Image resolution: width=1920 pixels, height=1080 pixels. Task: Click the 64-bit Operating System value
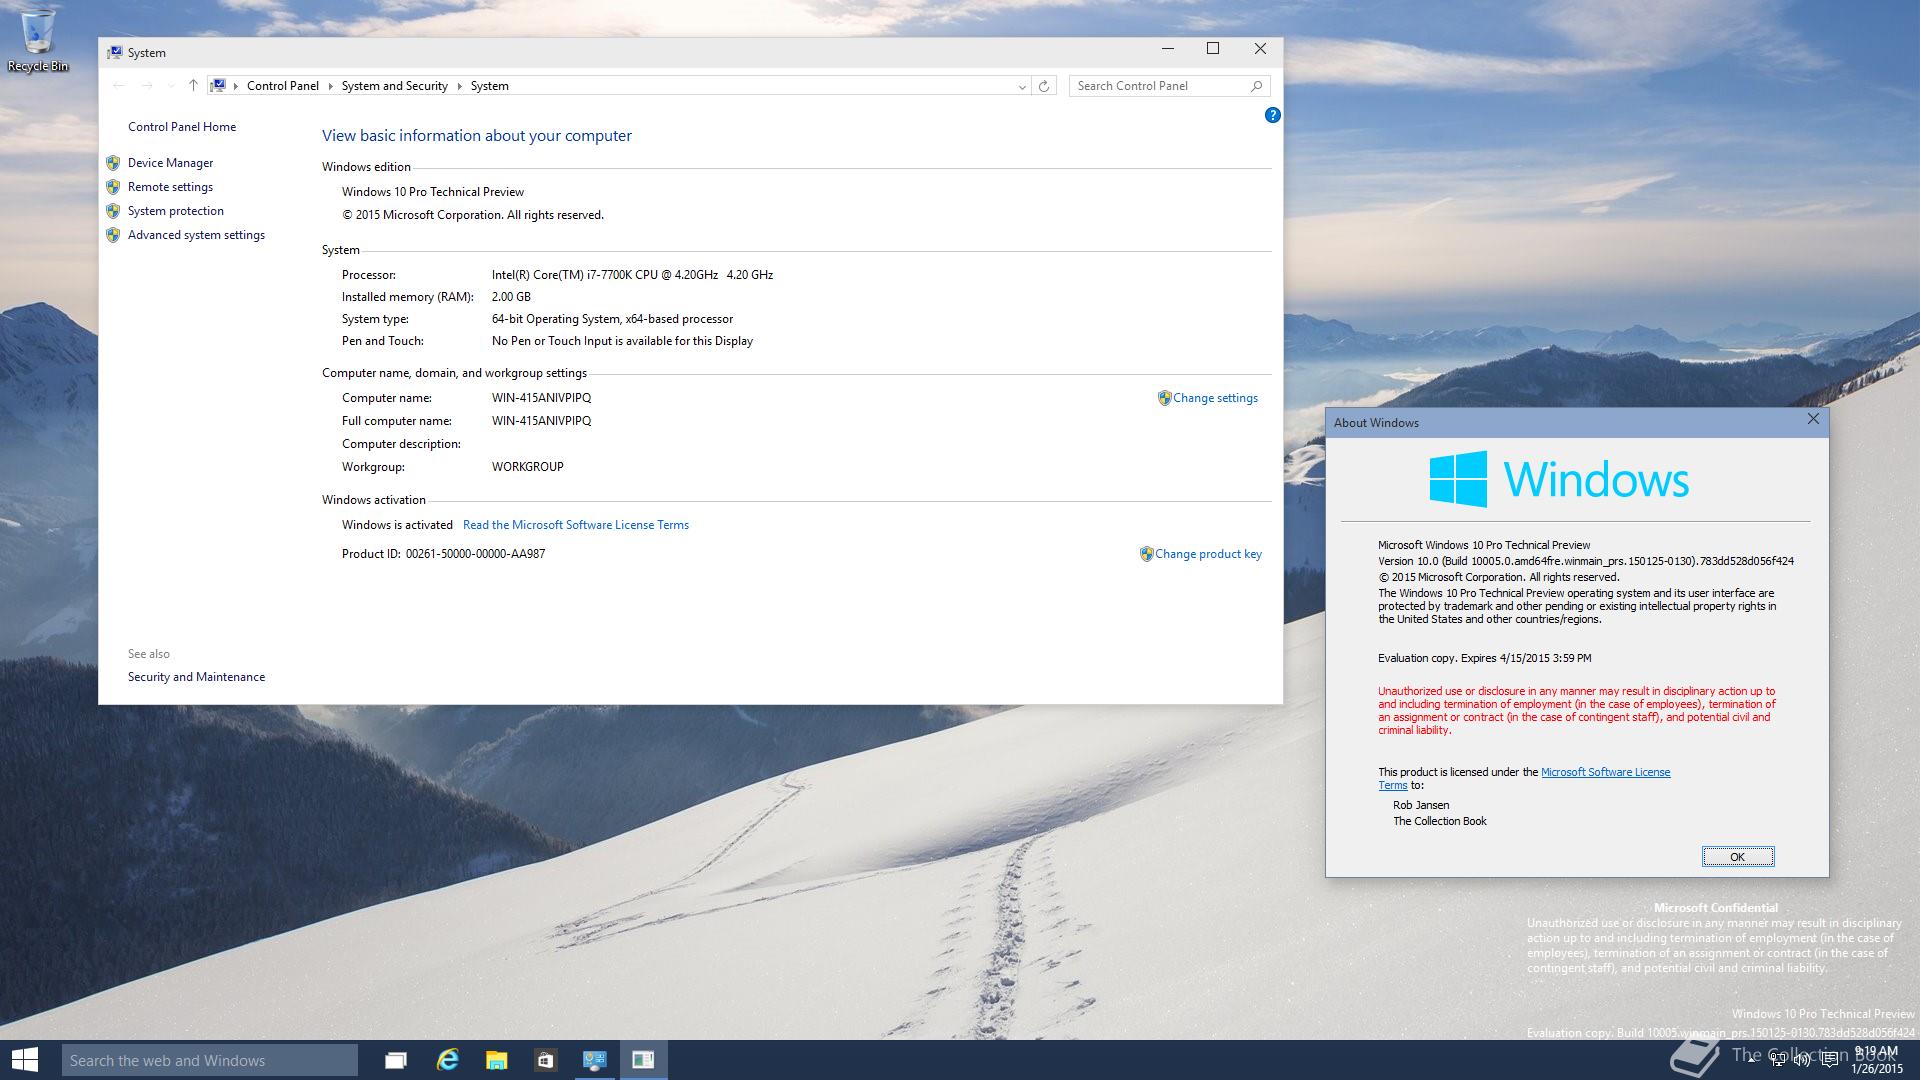pos(612,319)
